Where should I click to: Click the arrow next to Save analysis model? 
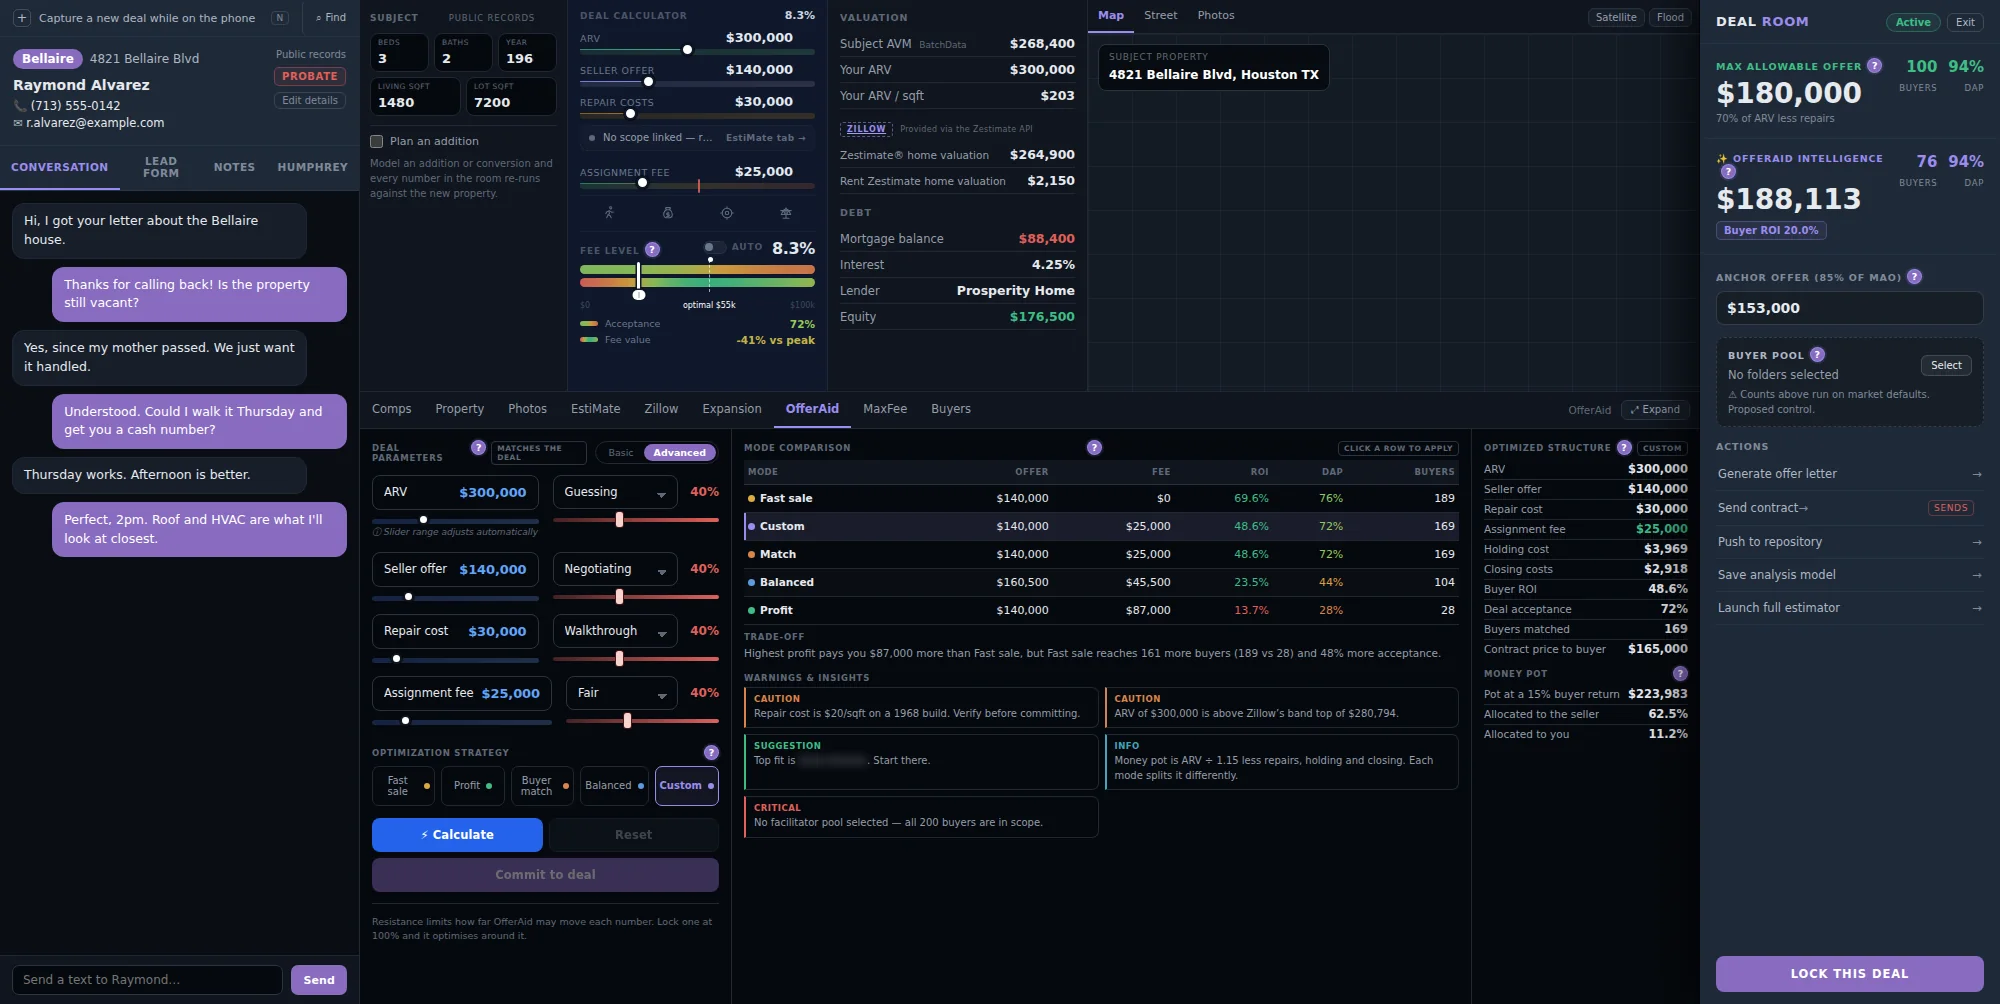pos(1976,575)
